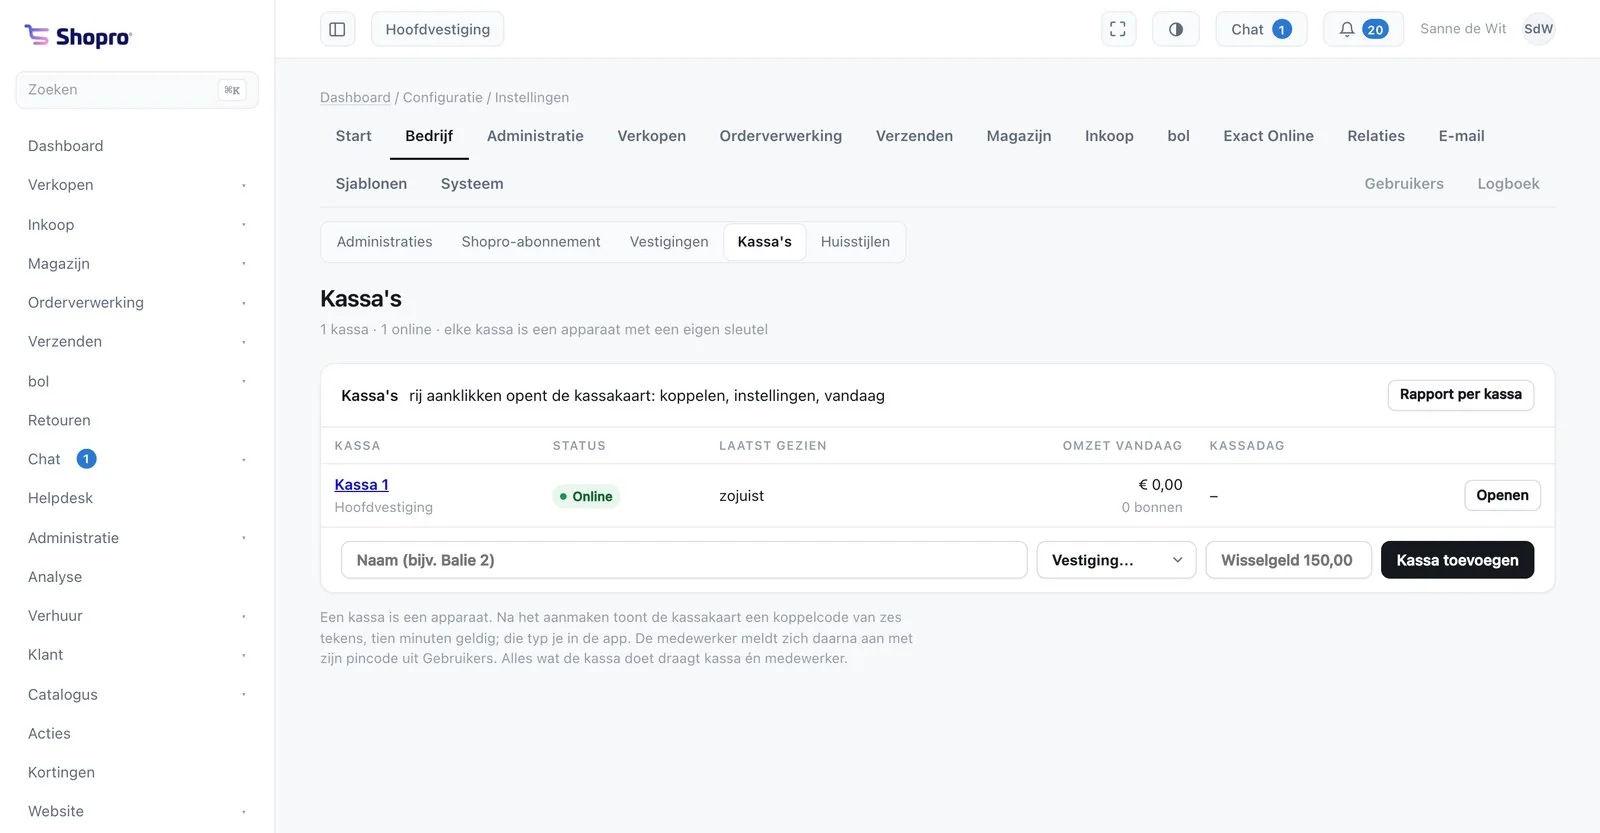Open the Vestigingen sub-tab

click(x=669, y=242)
